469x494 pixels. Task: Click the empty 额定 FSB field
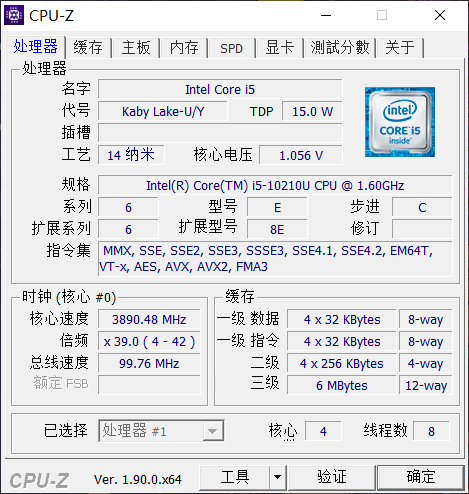[149, 385]
